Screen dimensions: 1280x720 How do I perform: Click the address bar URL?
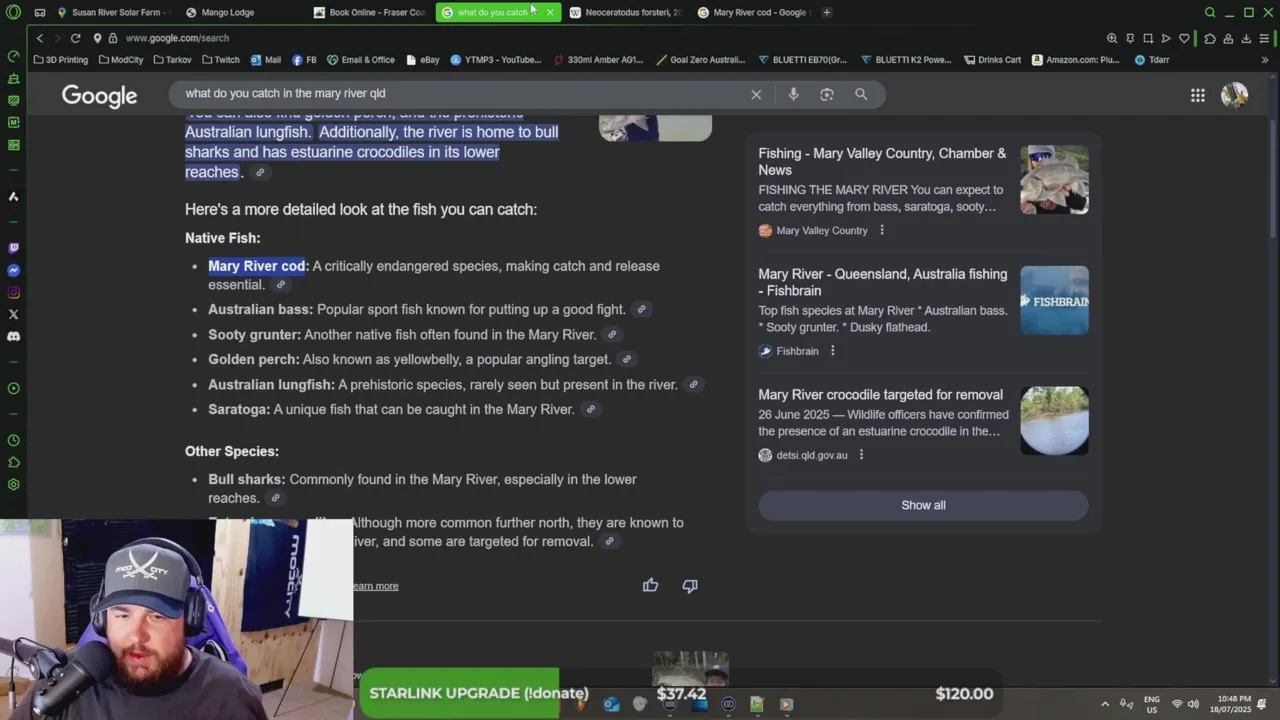click(177, 38)
